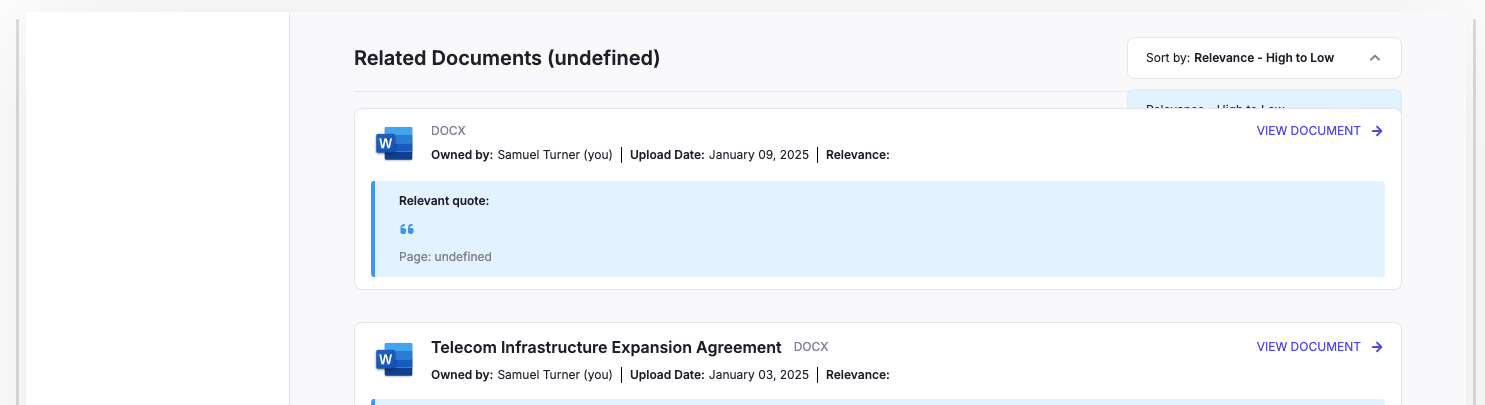The width and height of the screenshot is (1485, 405).
Task: Click the Page: undefined text
Action: pos(445,257)
